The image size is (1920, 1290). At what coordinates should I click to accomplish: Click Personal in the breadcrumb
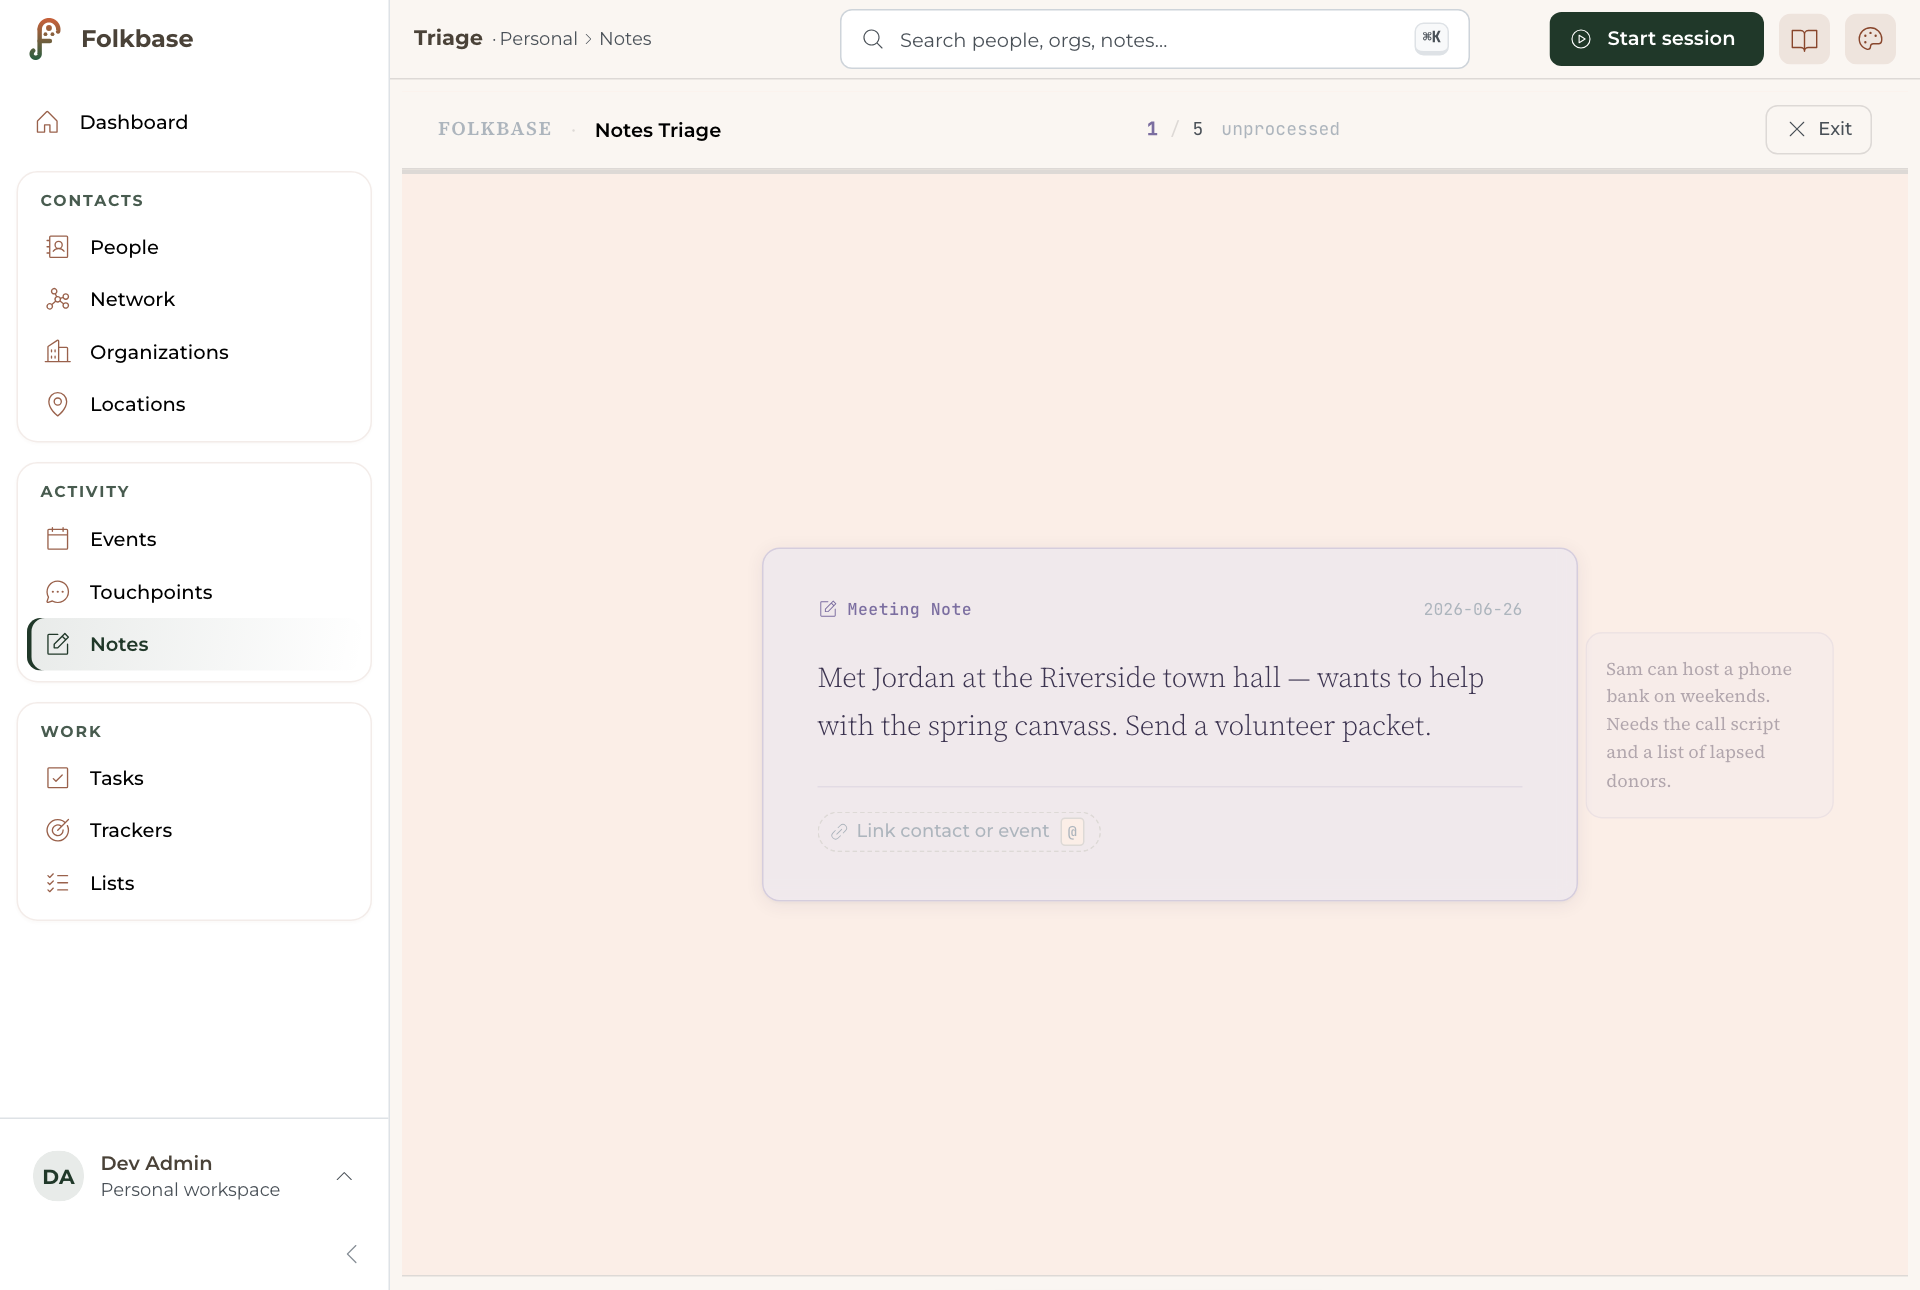coord(538,39)
